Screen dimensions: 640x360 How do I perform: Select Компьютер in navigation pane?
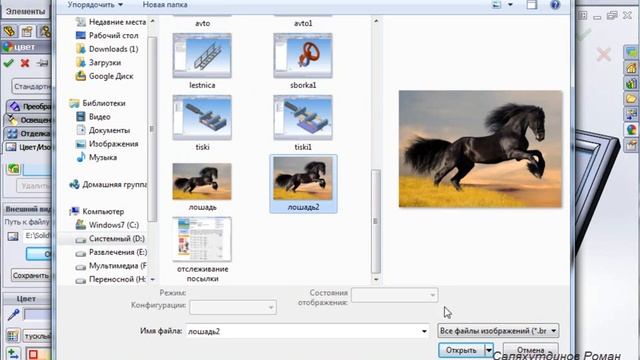[96, 211]
